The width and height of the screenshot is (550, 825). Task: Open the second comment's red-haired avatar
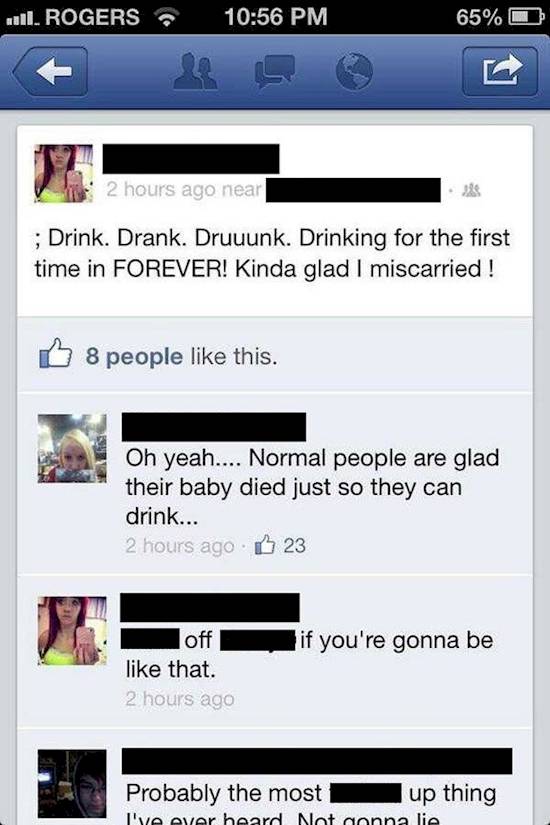(72, 631)
